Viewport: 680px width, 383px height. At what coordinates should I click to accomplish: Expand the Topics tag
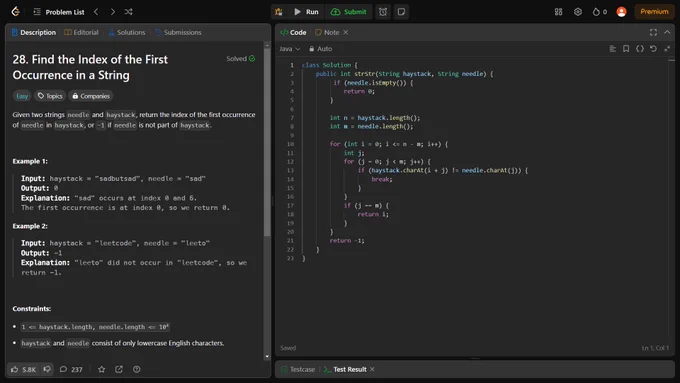[50, 96]
